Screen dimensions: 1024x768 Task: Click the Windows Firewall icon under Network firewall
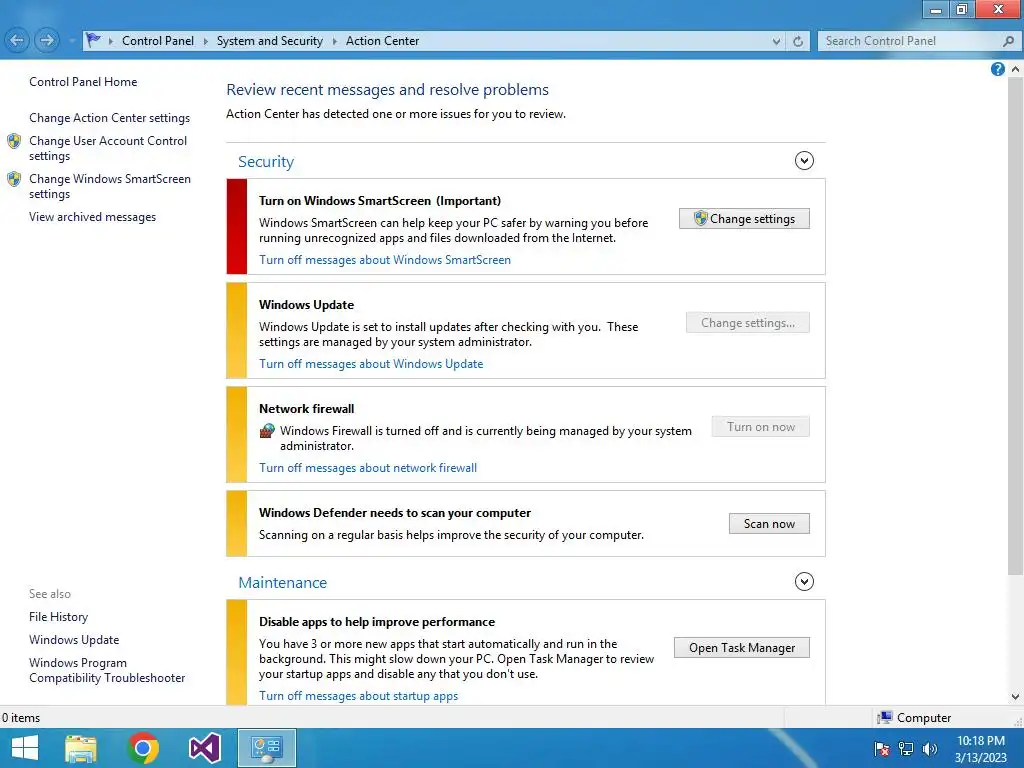266,430
